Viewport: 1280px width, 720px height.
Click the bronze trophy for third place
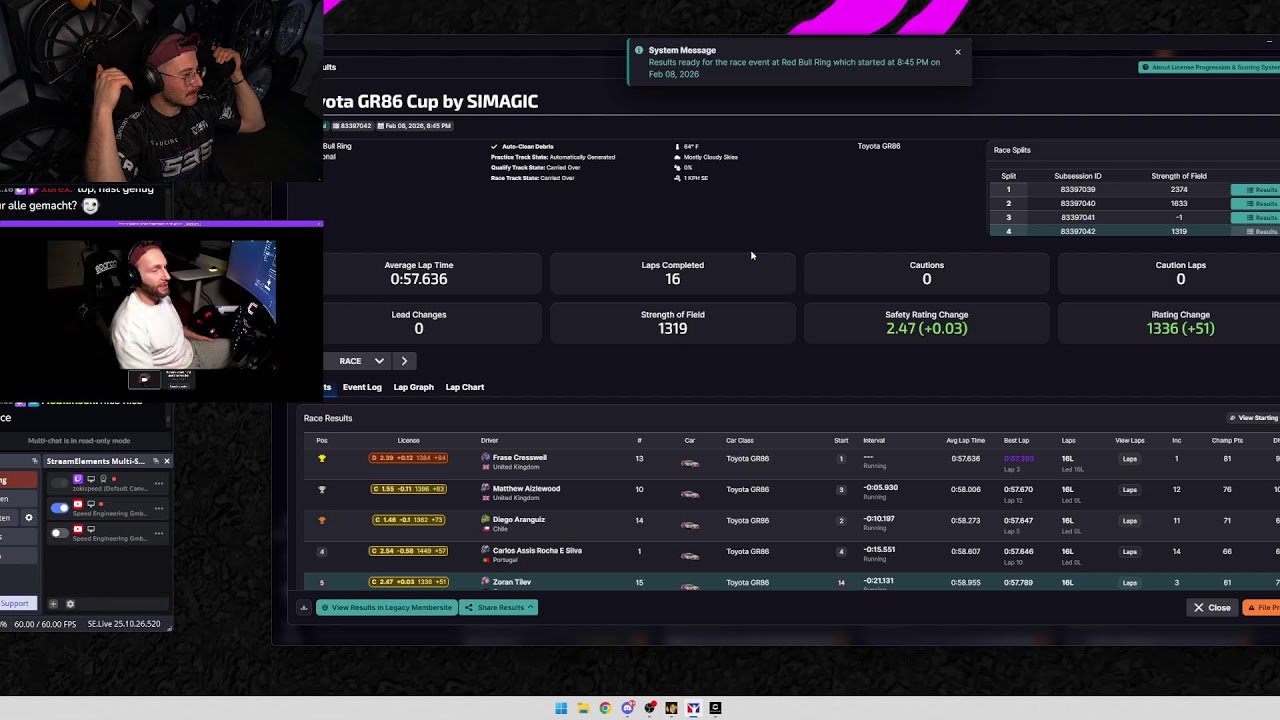pyautogui.click(x=322, y=521)
